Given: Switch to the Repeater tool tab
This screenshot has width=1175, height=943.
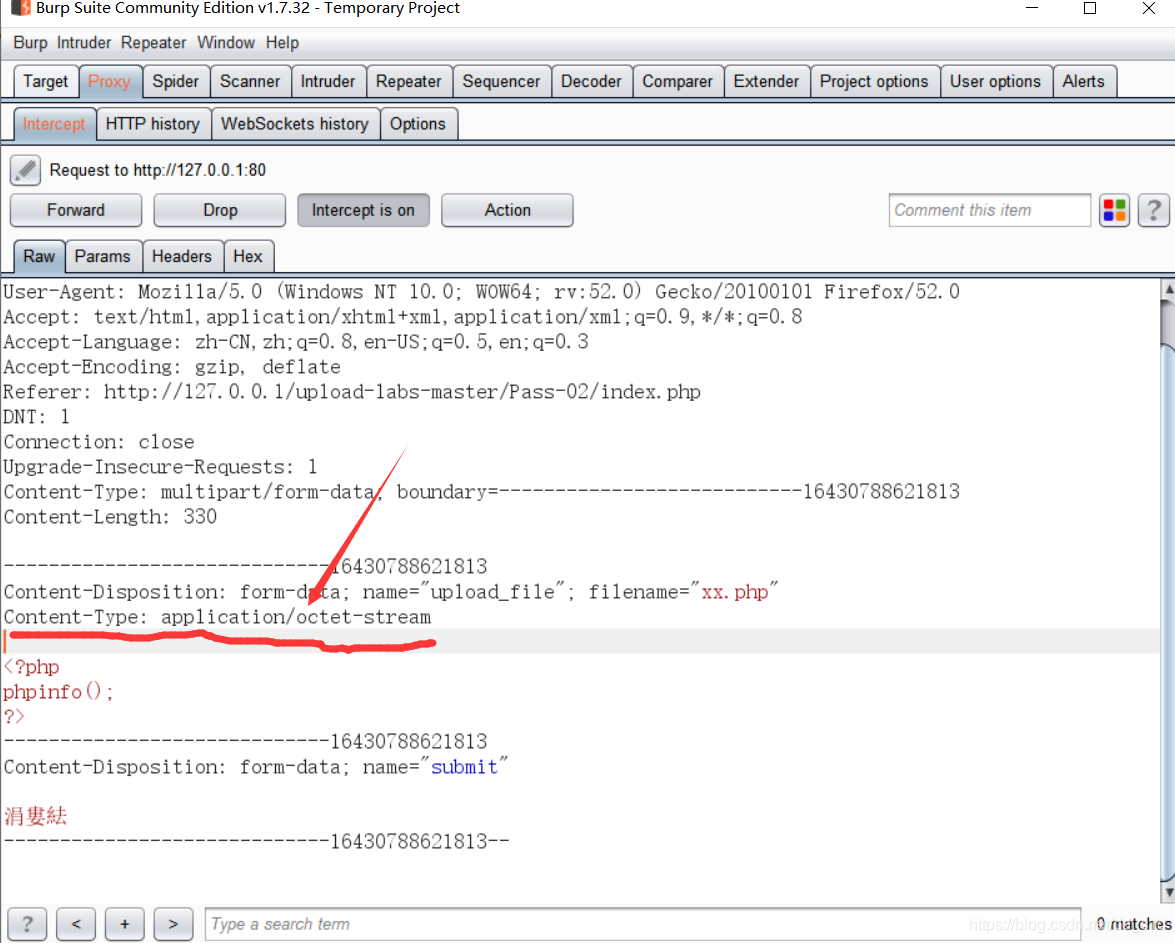Looking at the screenshot, I should pyautogui.click(x=408, y=81).
